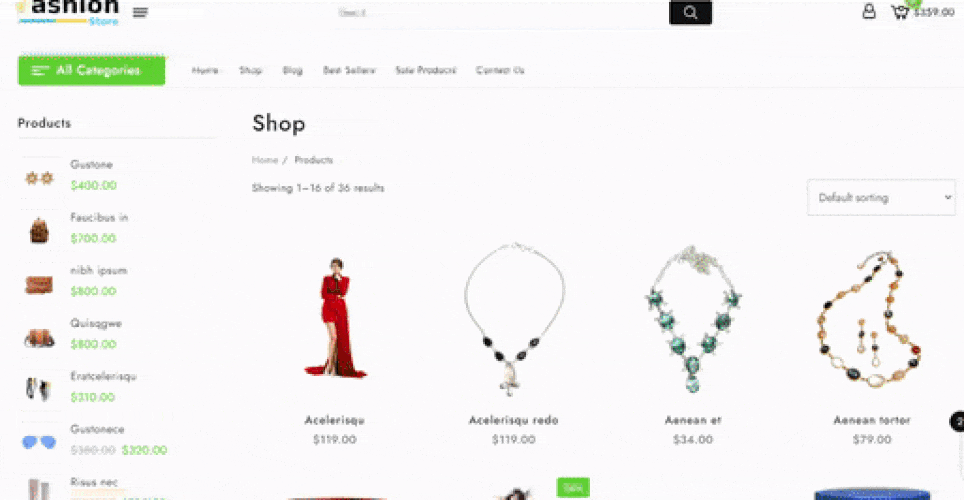Viewport: 964px width, 500px height.
Task: Open the user account icon
Action: [869, 11]
